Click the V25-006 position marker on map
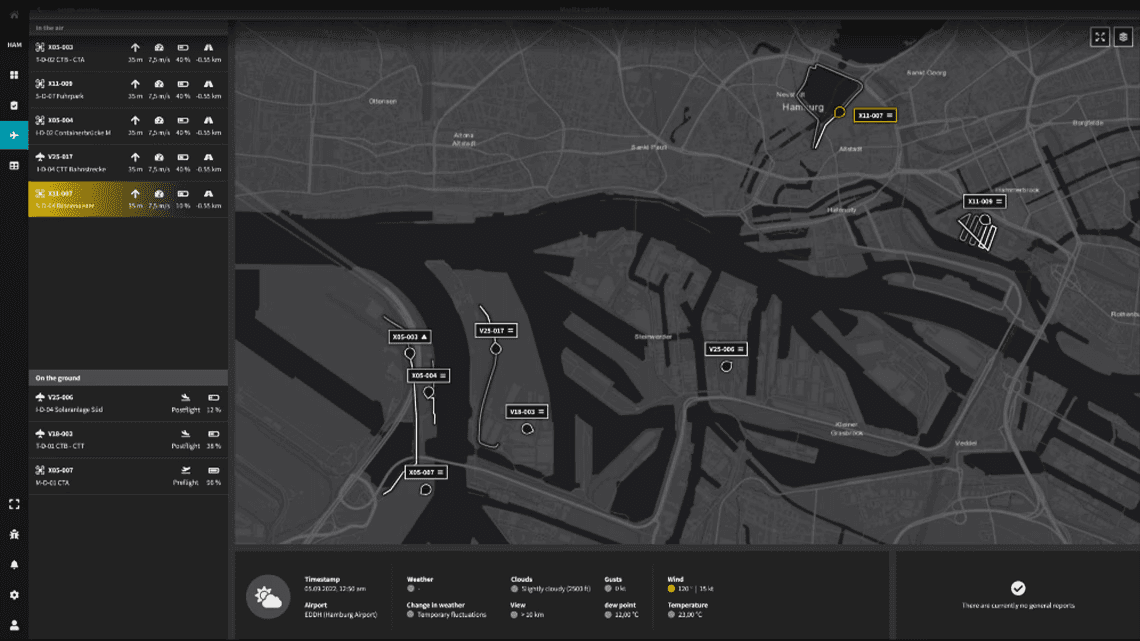Image resolution: width=1140 pixels, height=641 pixels. click(726, 366)
